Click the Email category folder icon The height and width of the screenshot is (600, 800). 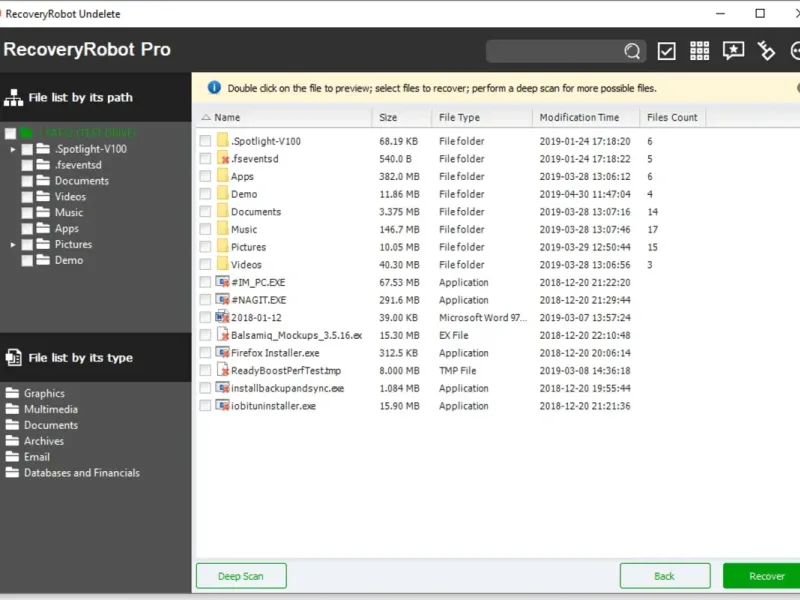click(12, 456)
